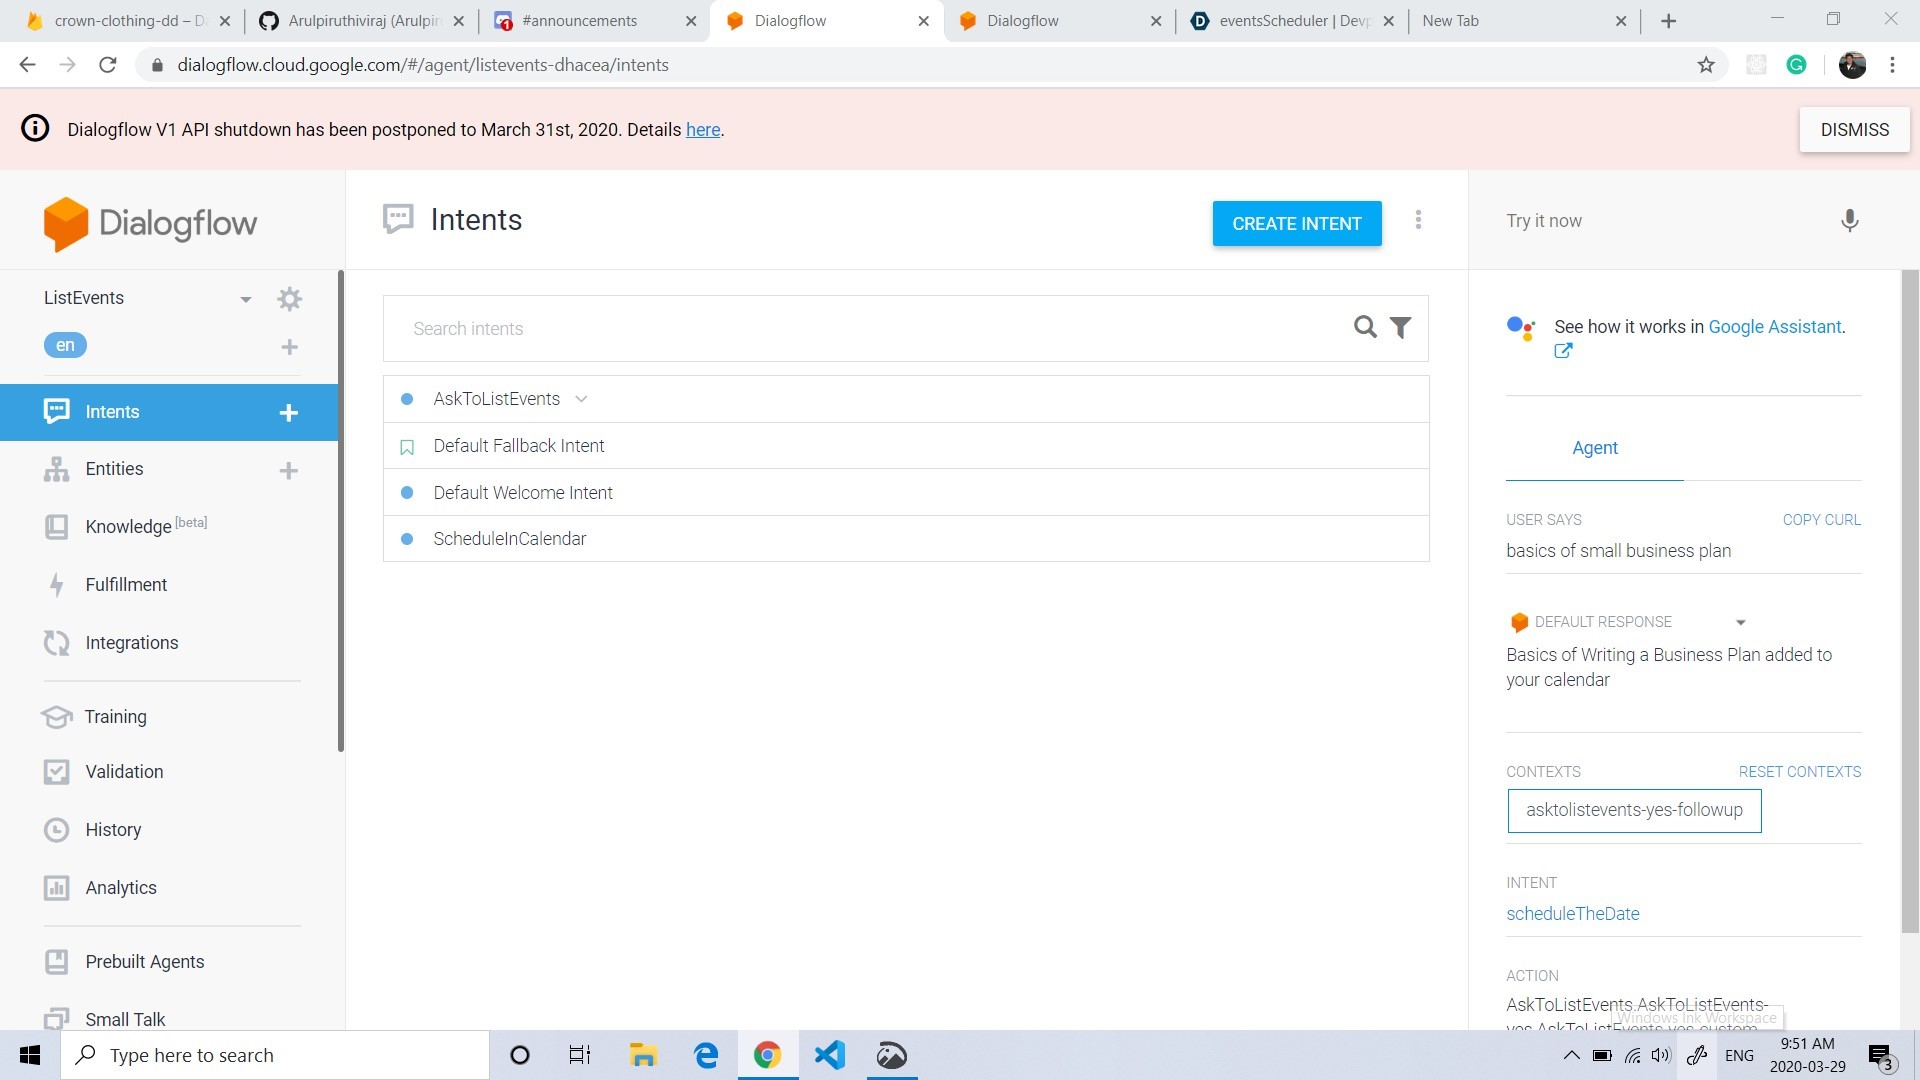Click the microphone icon in Try it now
1920x1080 pixels.
coord(1849,221)
